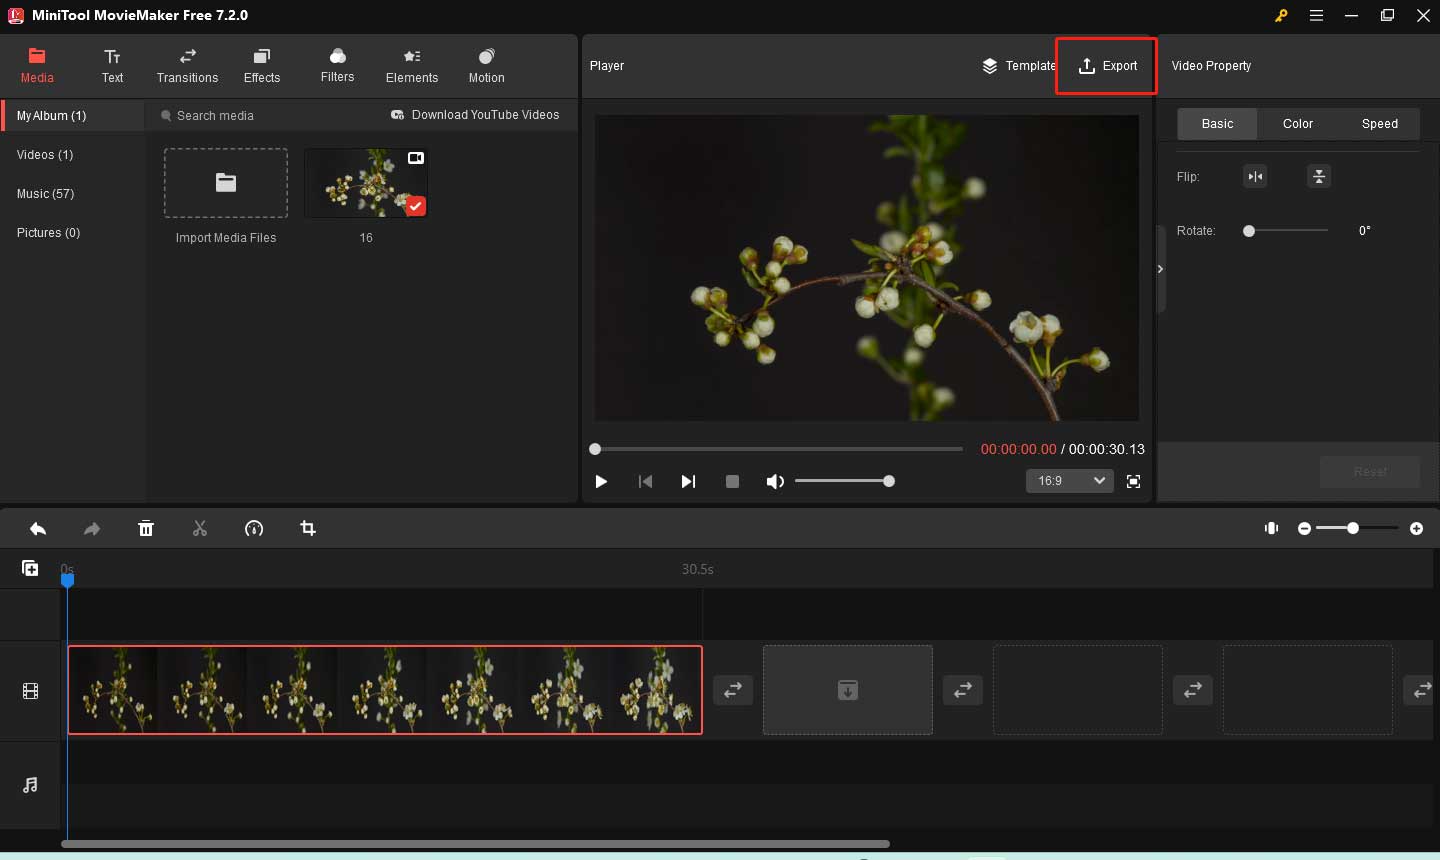Open the 16:9 aspect ratio dropdown

1070,481
